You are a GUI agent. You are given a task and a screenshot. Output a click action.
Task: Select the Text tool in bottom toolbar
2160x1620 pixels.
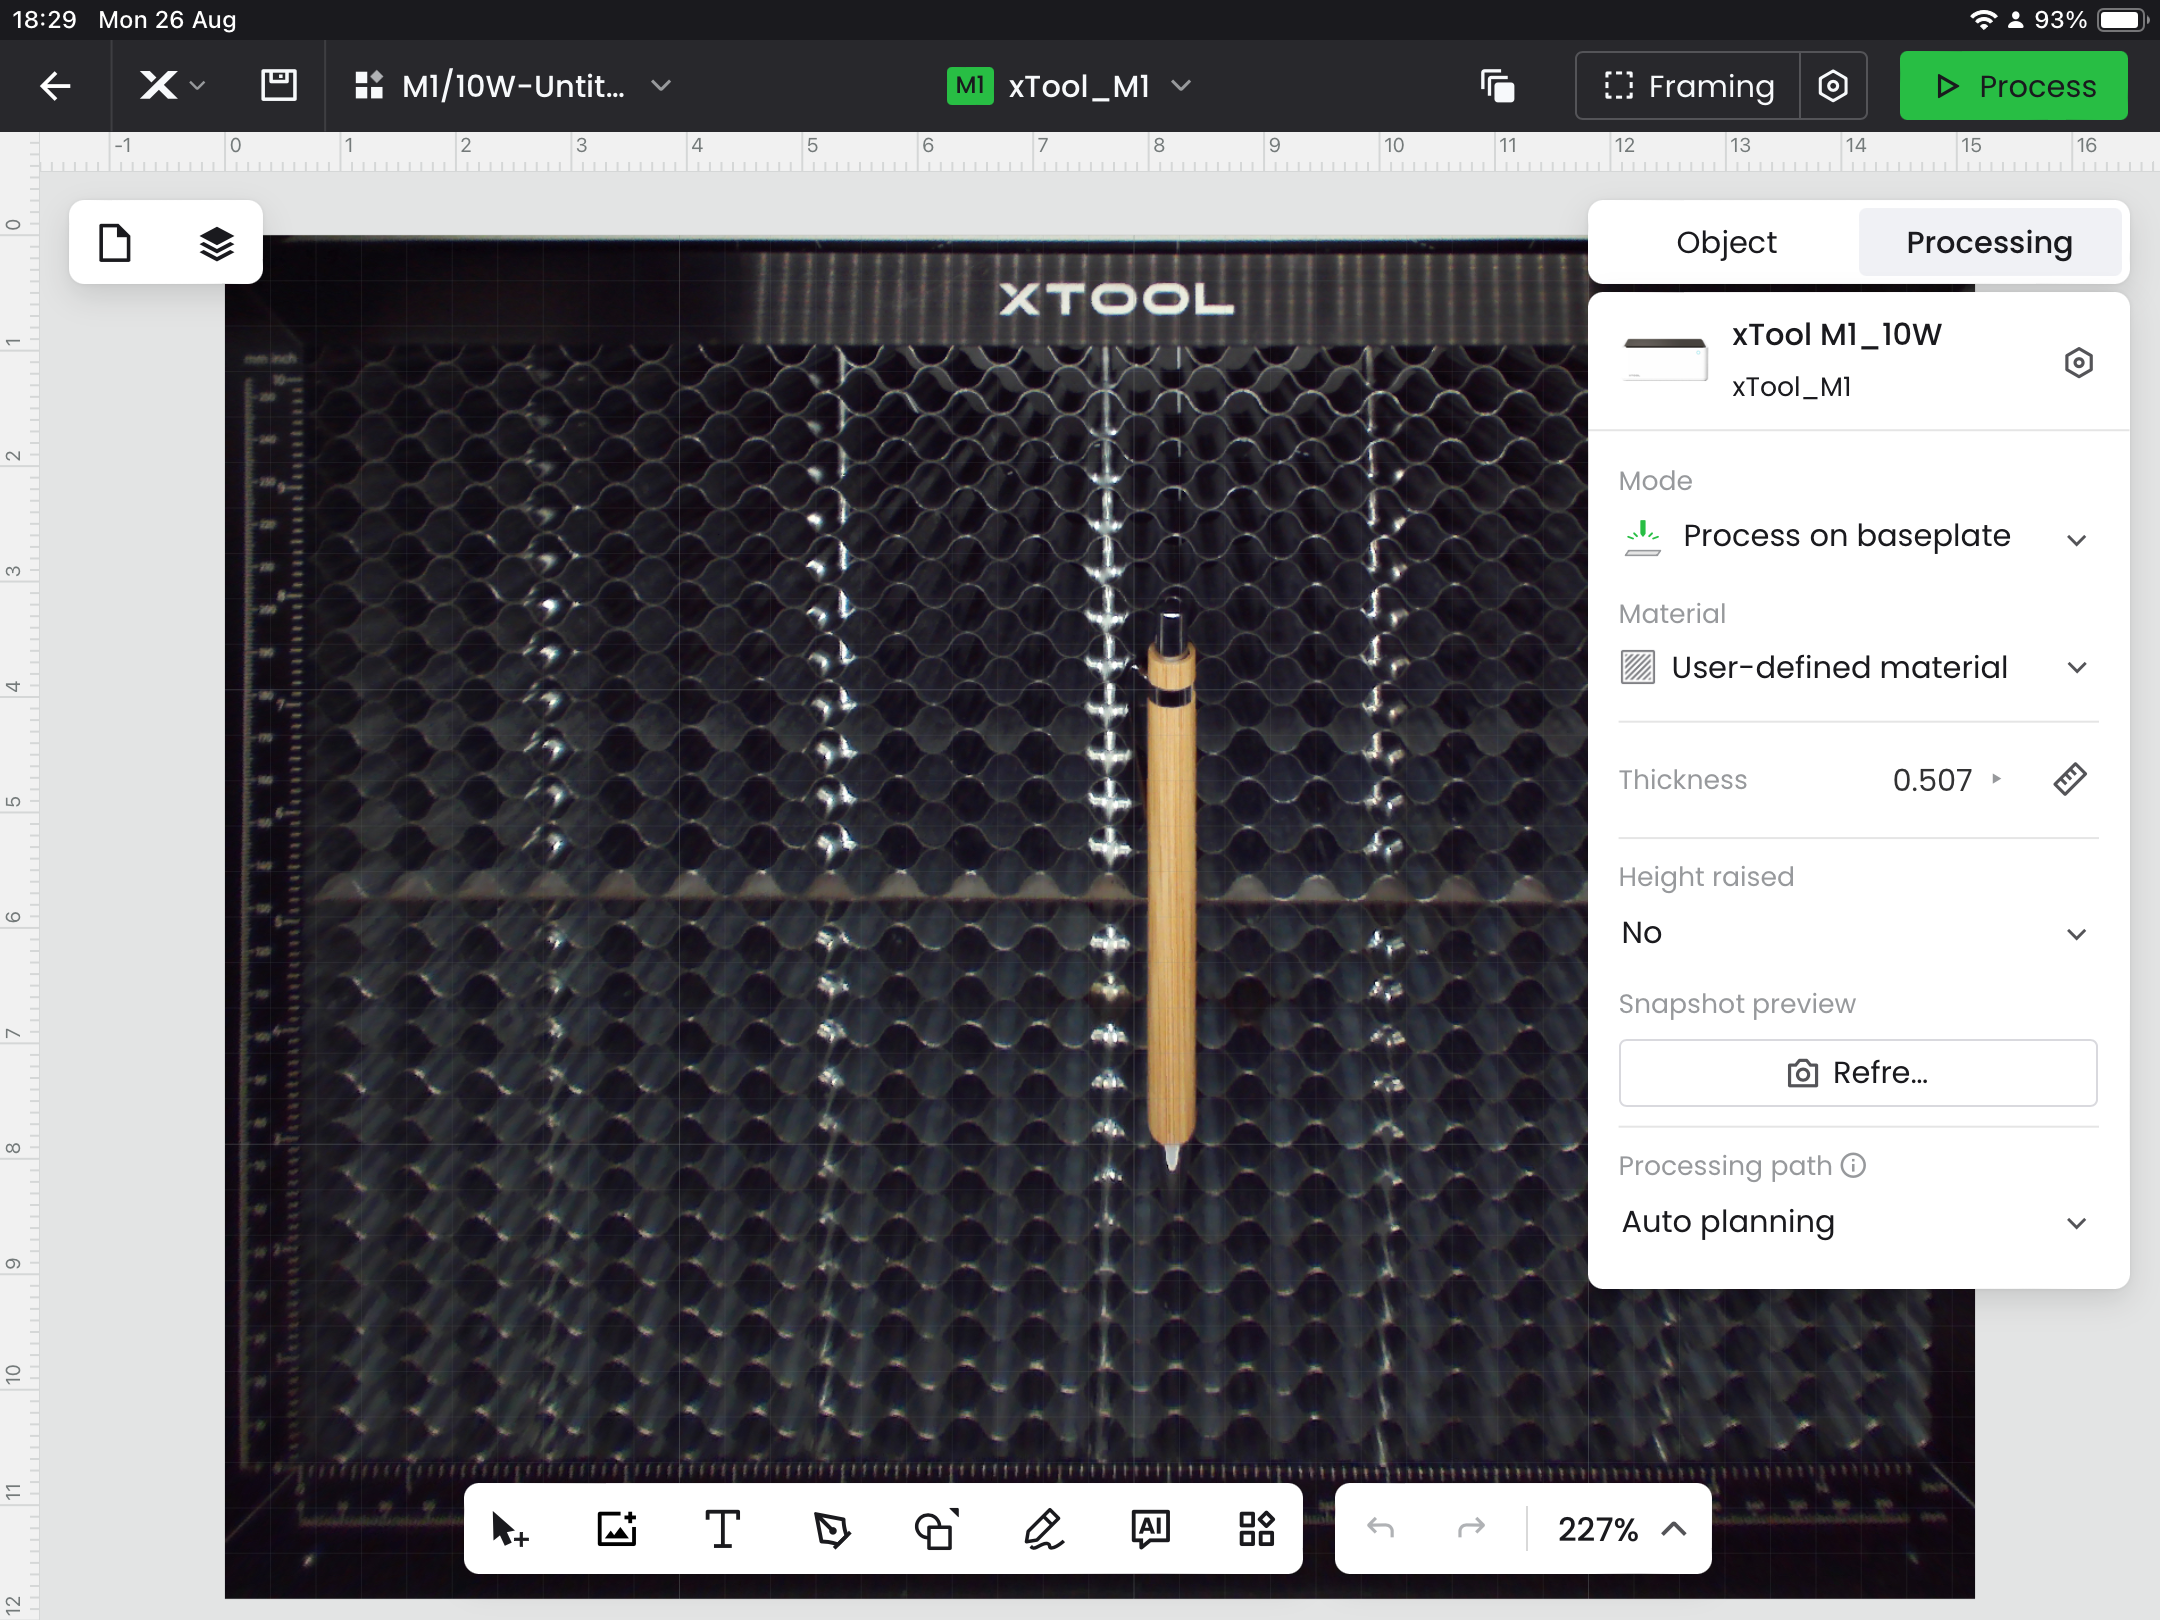[x=723, y=1529]
